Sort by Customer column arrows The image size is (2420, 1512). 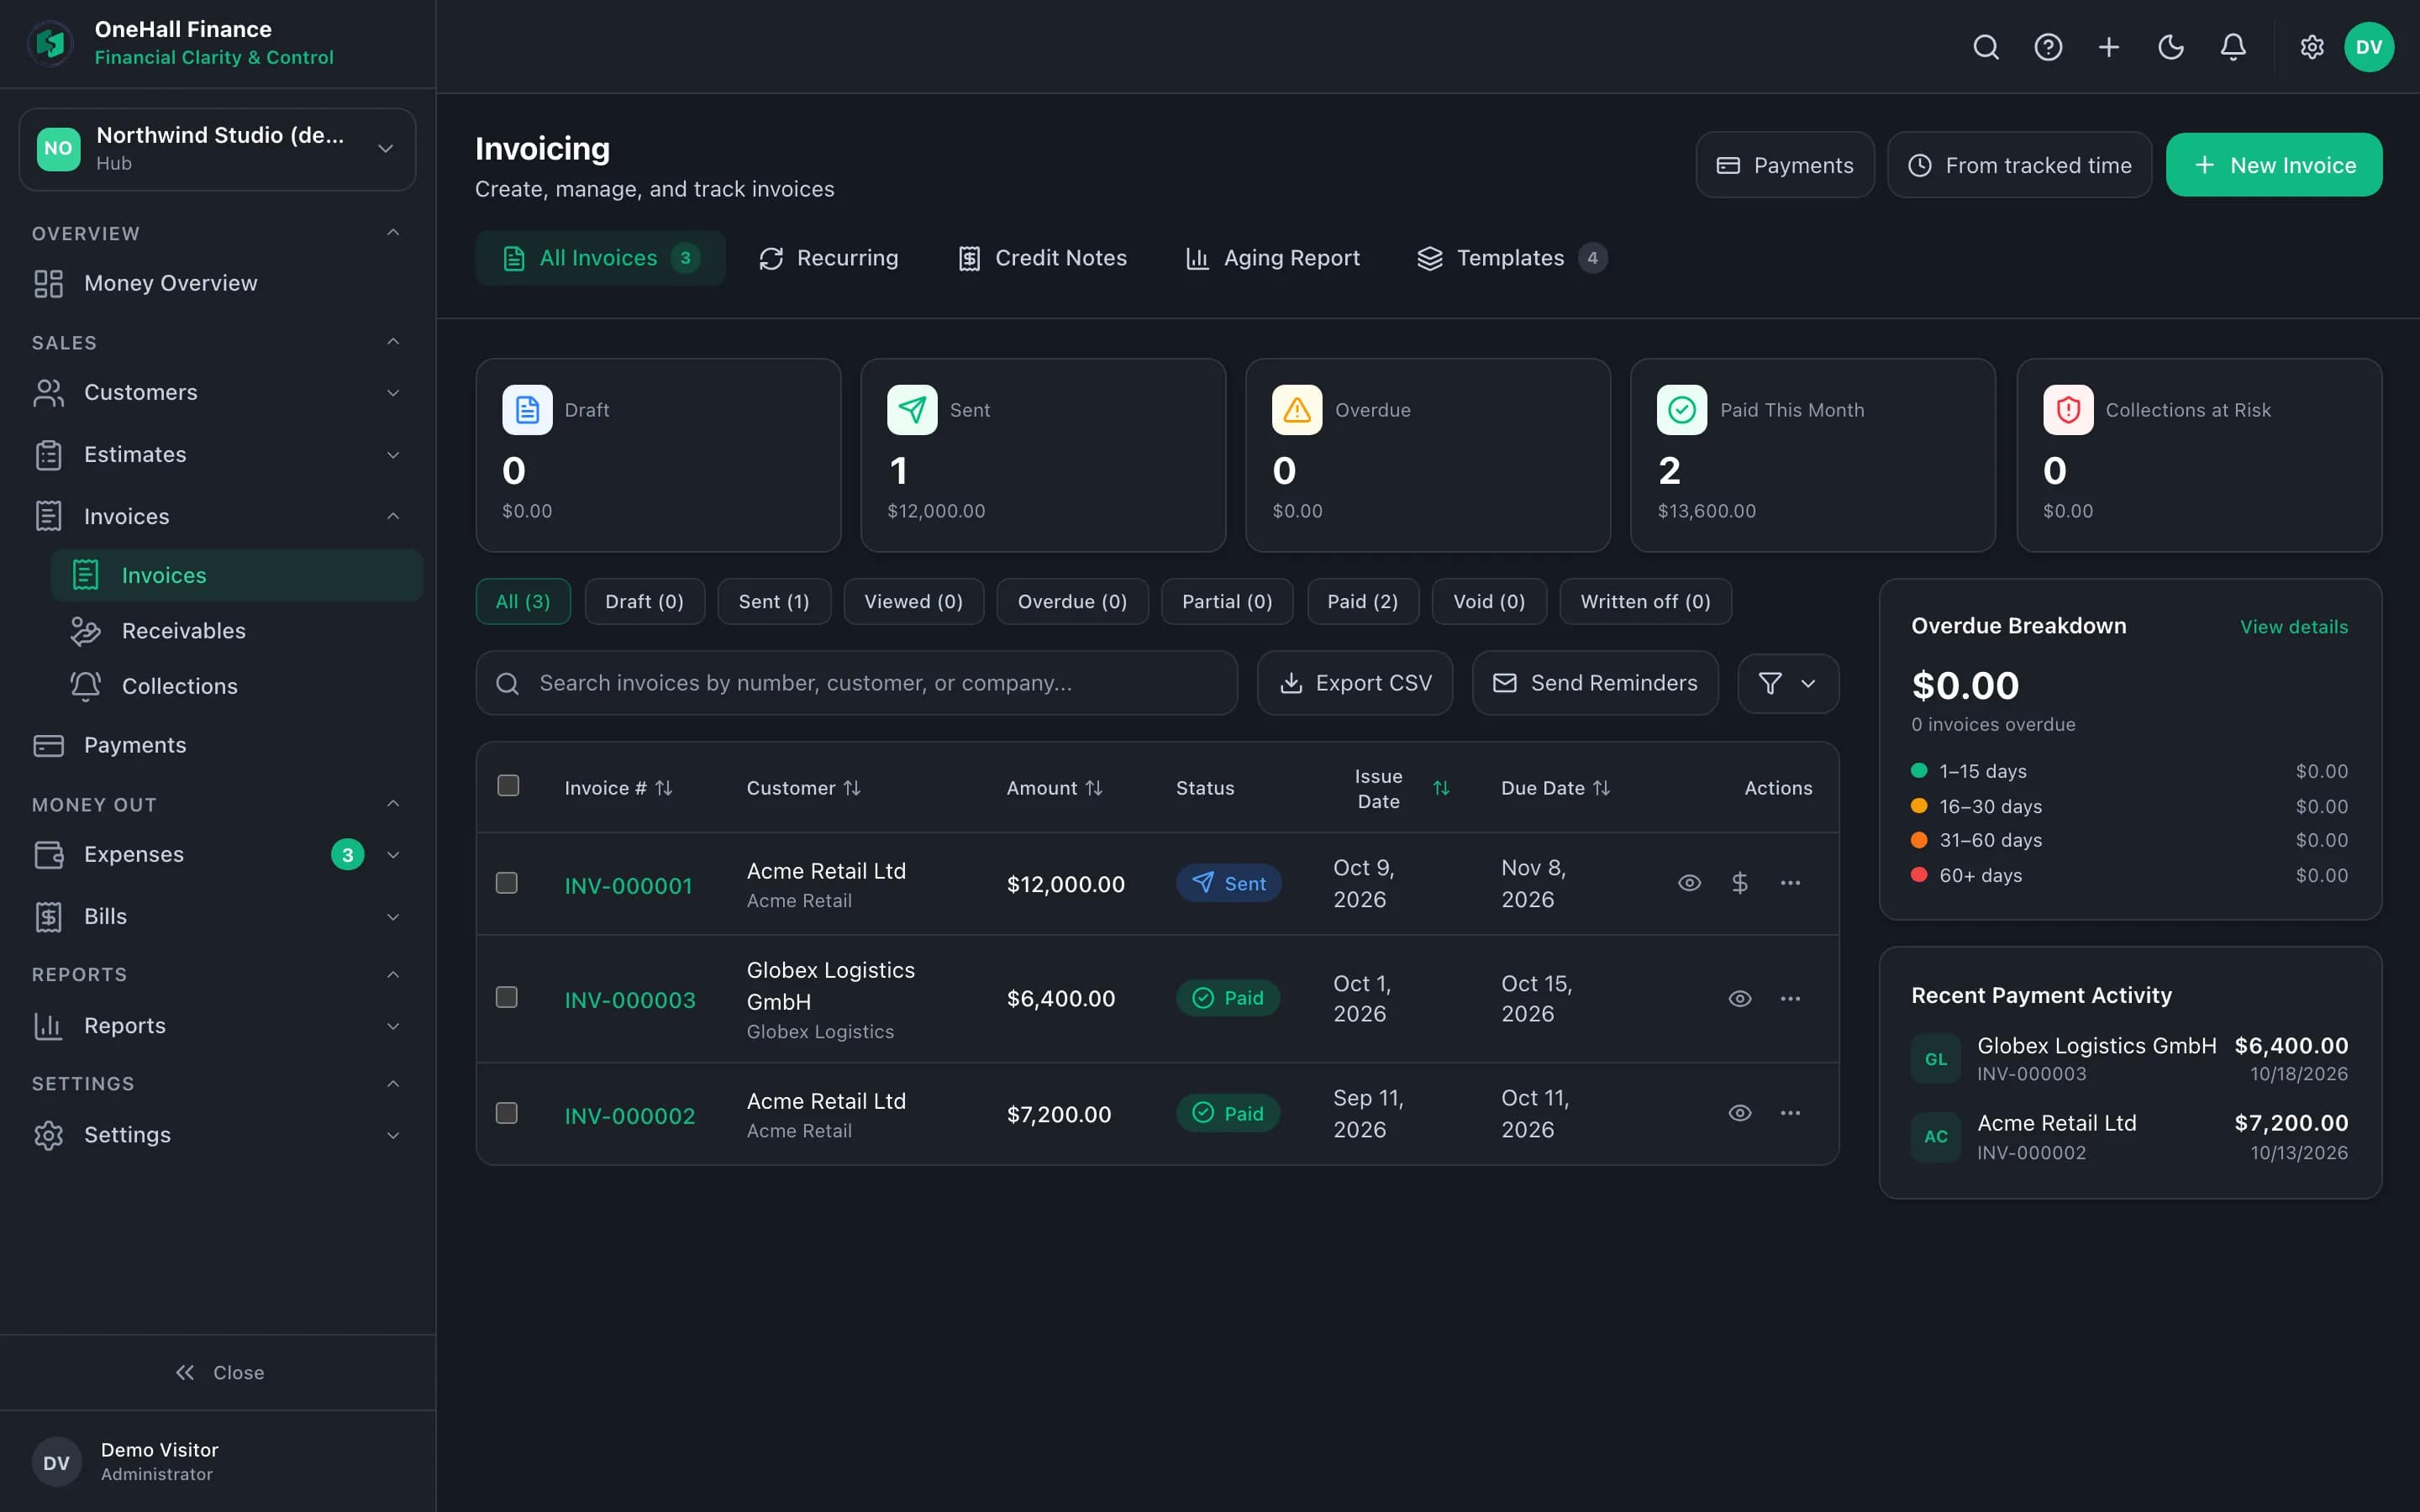852,788
